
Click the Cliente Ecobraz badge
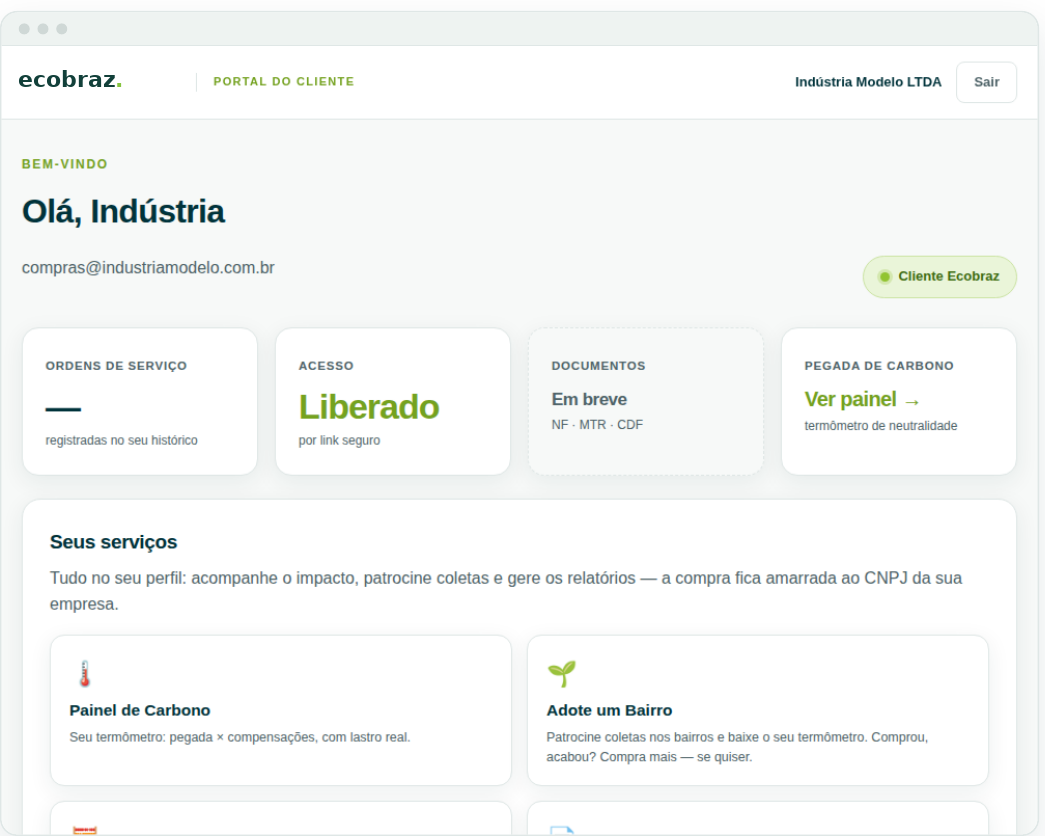tap(940, 277)
